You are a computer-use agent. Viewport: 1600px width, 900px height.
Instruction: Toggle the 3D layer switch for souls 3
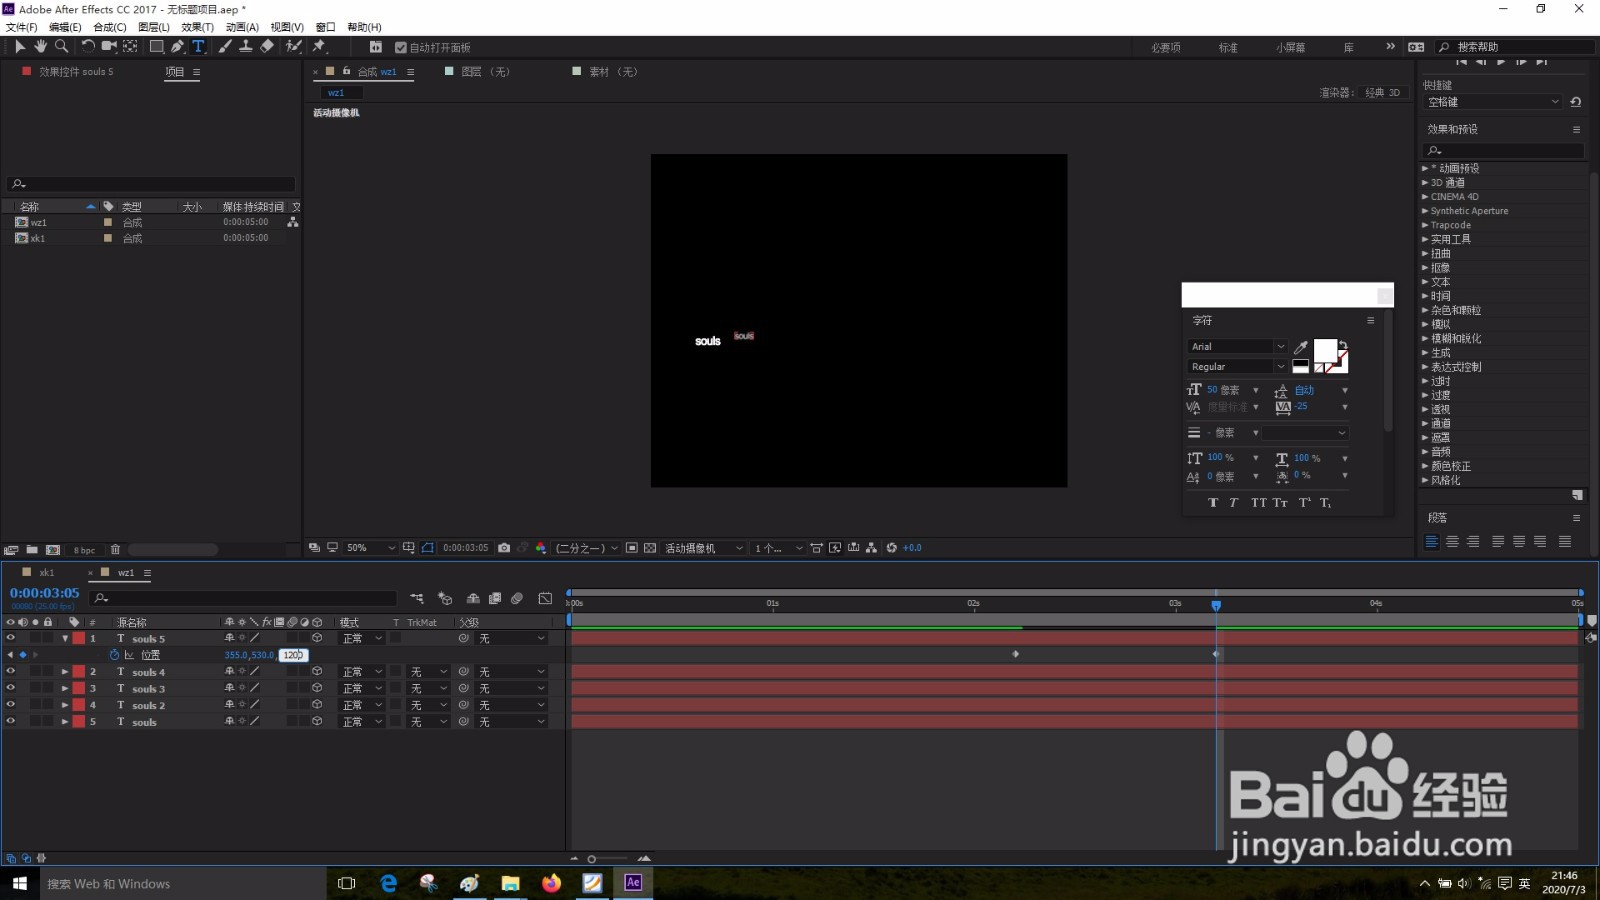317,688
